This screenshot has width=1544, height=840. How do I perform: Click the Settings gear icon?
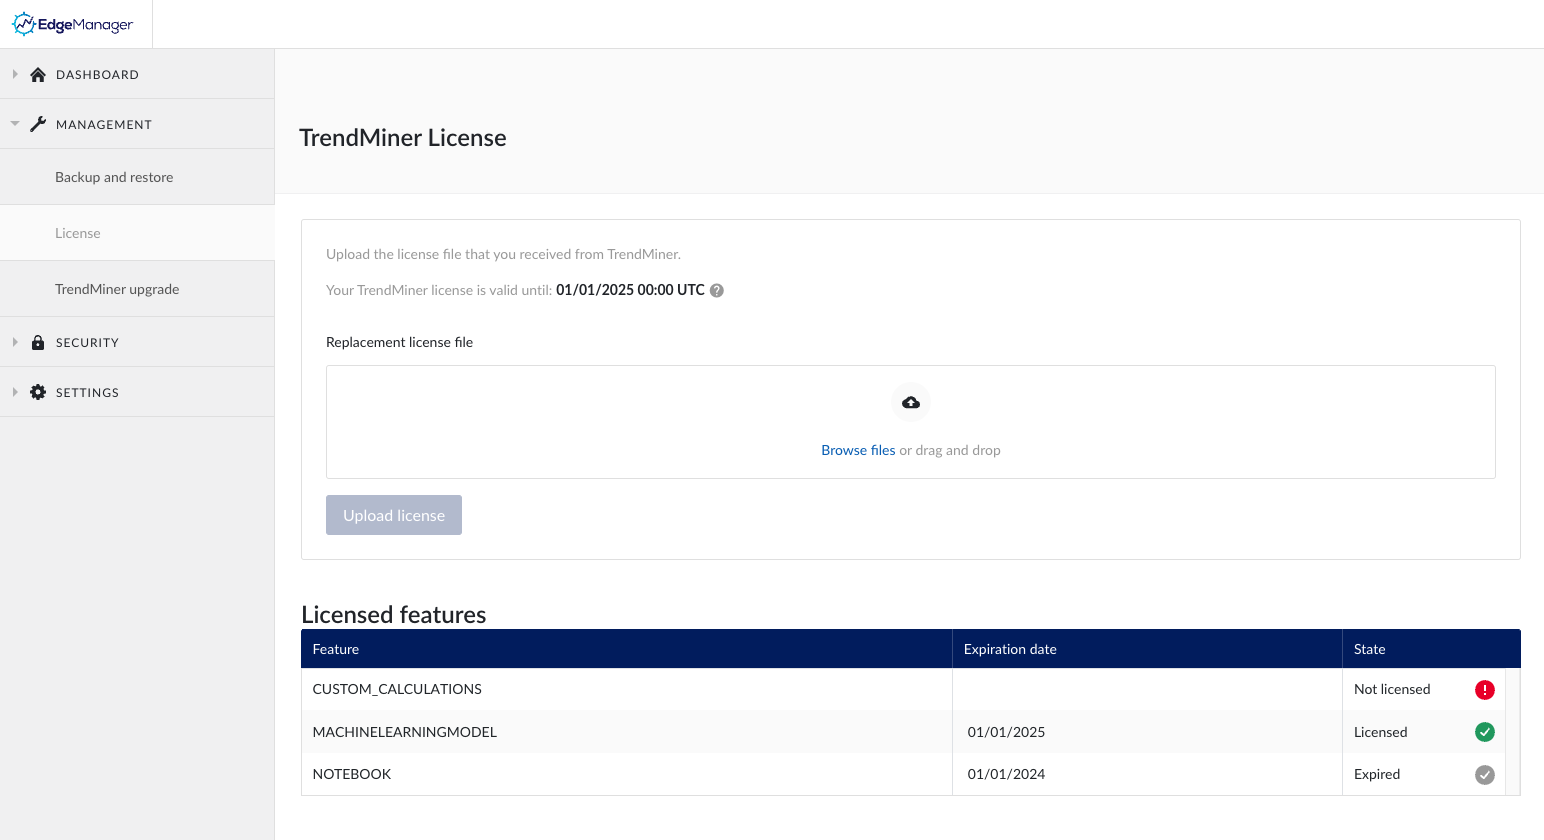(x=37, y=391)
